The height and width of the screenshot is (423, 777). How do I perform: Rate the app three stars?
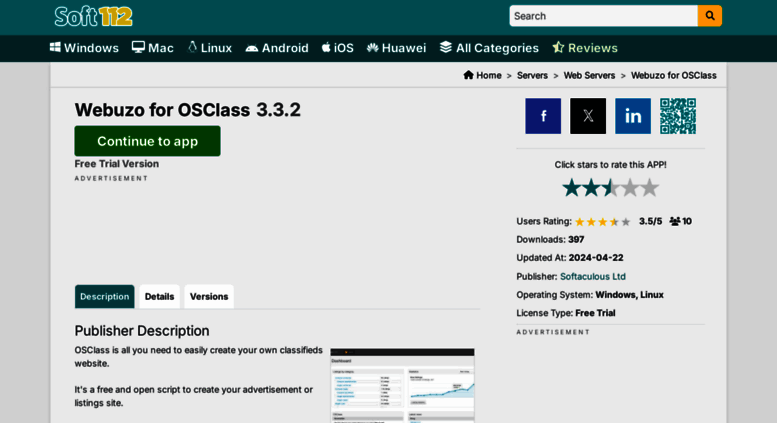tap(610, 188)
